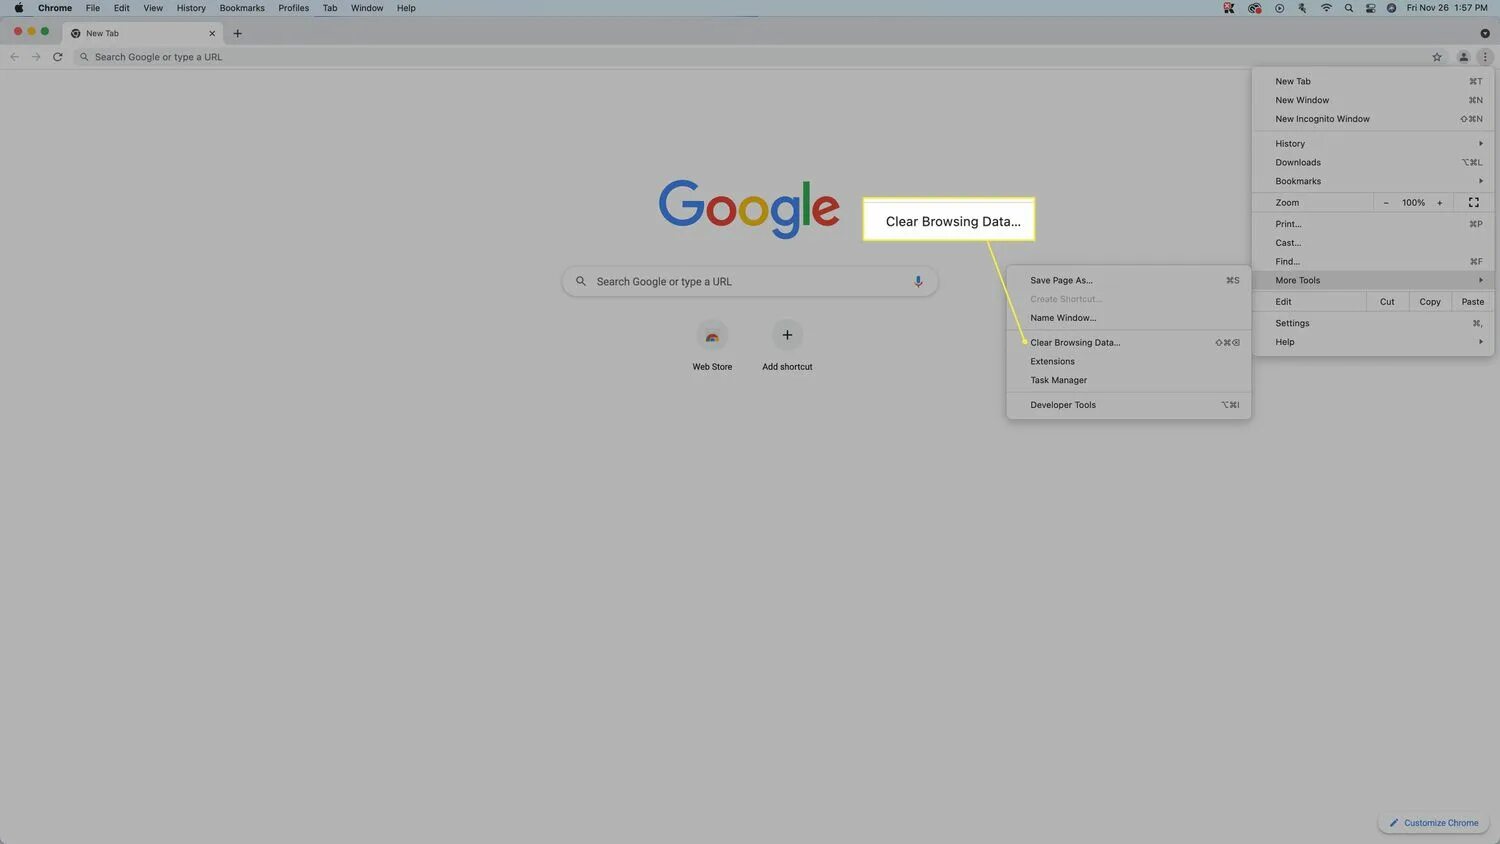Open Task Manager from the submenu
This screenshot has width=1500, height=844.
tap(1129, 380)
